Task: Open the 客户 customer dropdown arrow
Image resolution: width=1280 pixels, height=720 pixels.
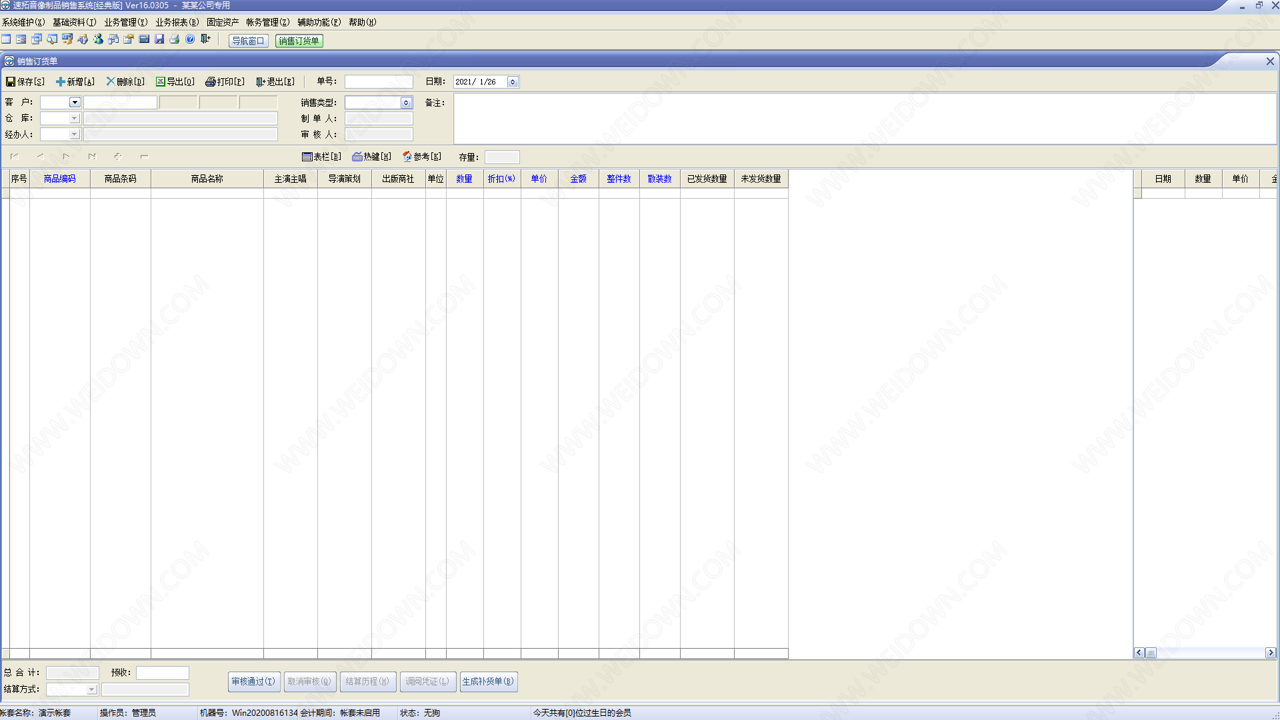Action: pos(74,102)
